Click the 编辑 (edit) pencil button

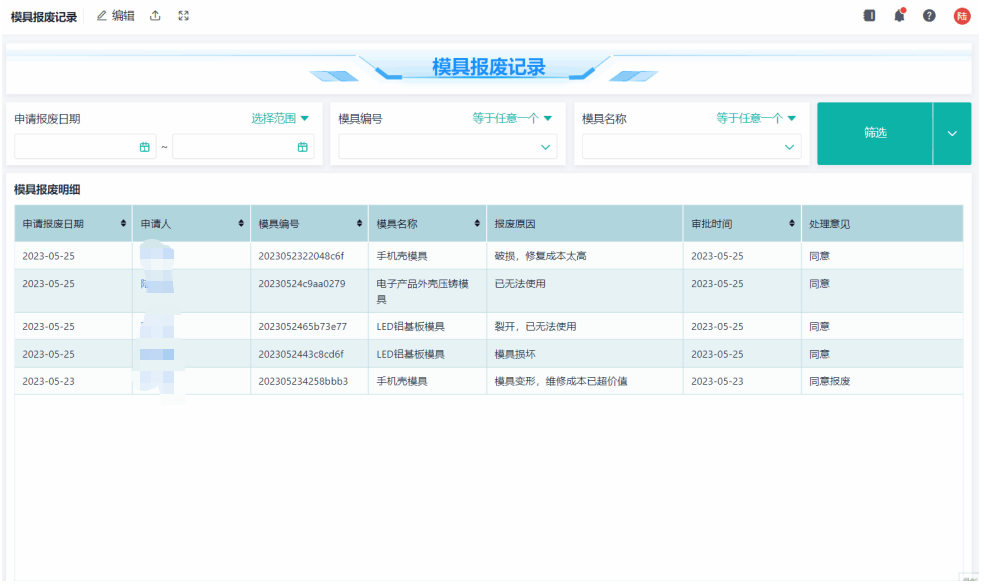115,16
